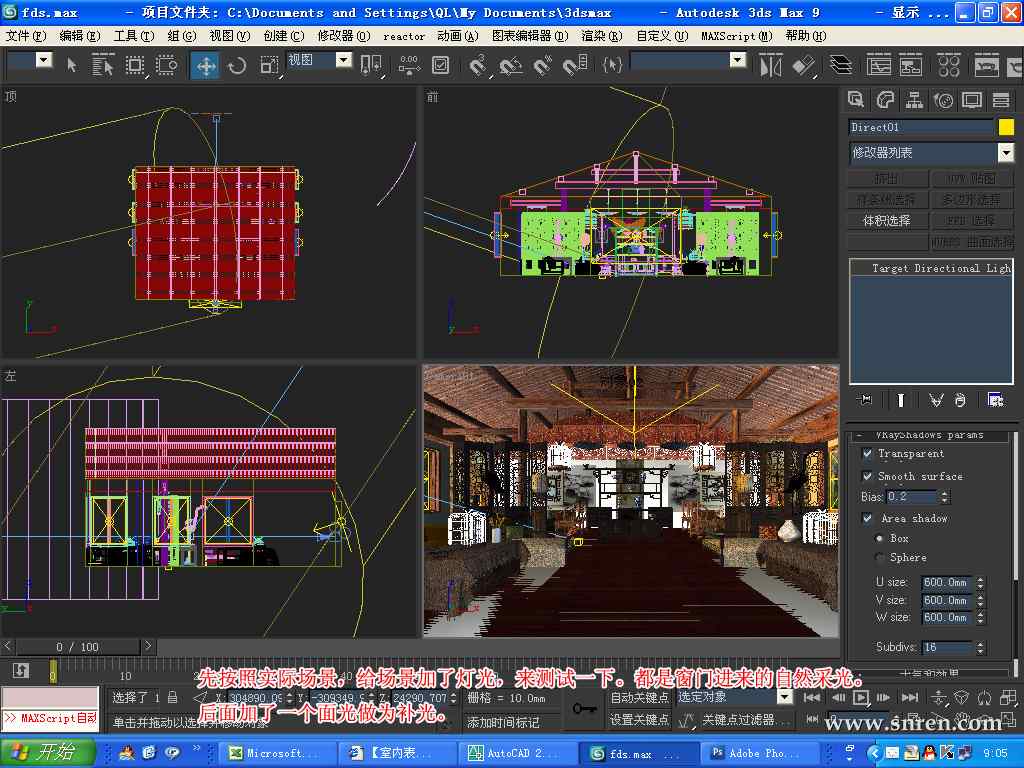The image size is (1024, 768).
Task: Open the 编辑(E) menu
Action: pos(80,36)
